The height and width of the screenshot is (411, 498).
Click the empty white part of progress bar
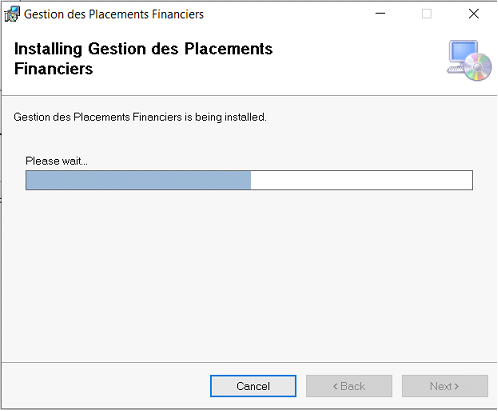click(x=361, y=180)
